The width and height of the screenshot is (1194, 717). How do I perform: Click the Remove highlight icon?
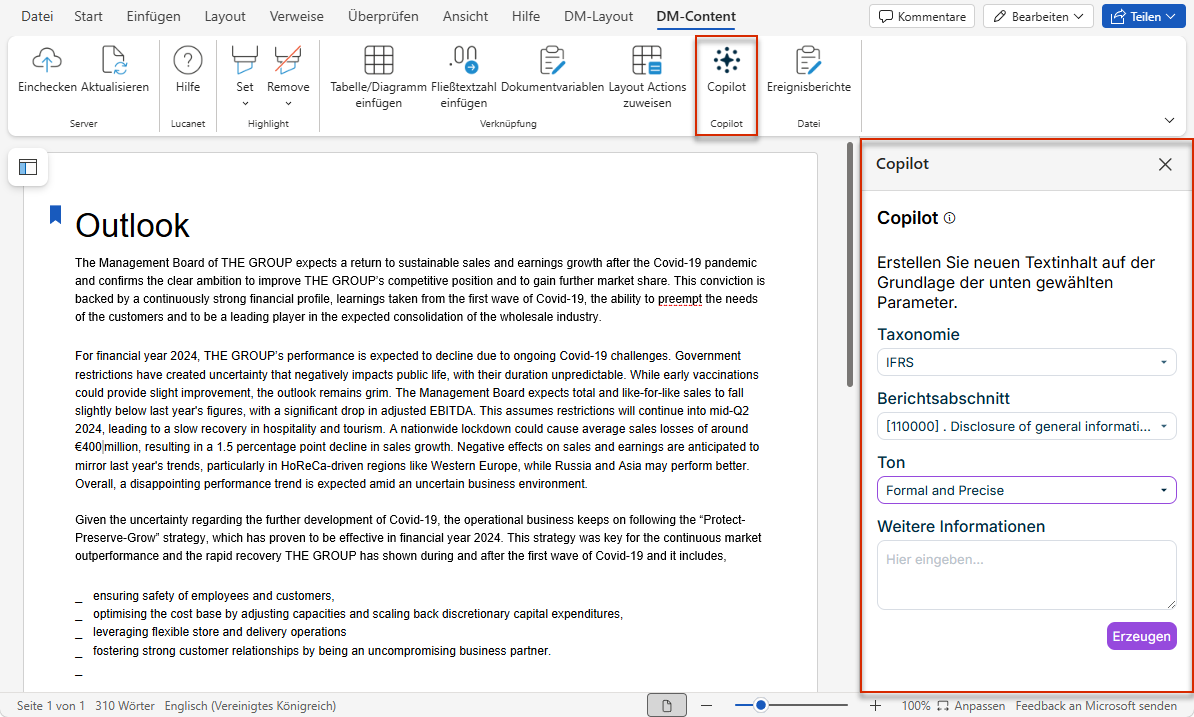point(288,59)
